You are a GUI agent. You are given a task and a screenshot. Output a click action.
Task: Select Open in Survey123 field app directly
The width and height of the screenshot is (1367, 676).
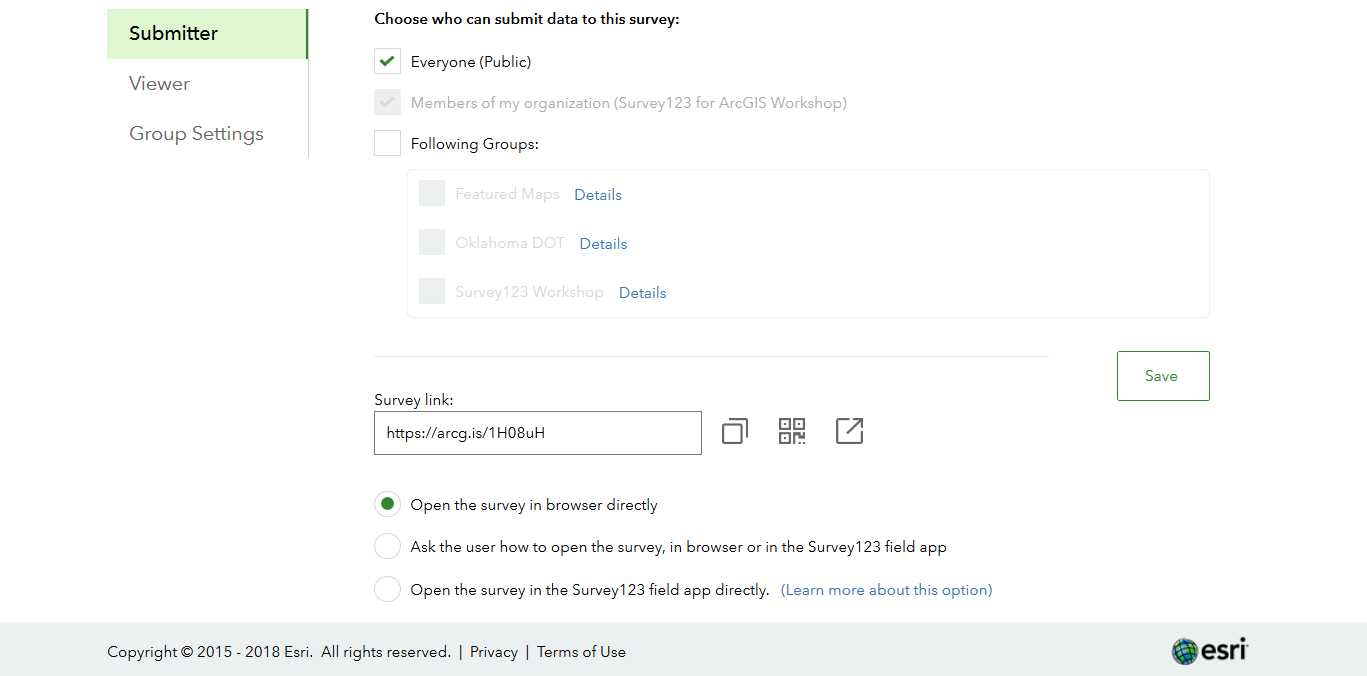(387, 589)
